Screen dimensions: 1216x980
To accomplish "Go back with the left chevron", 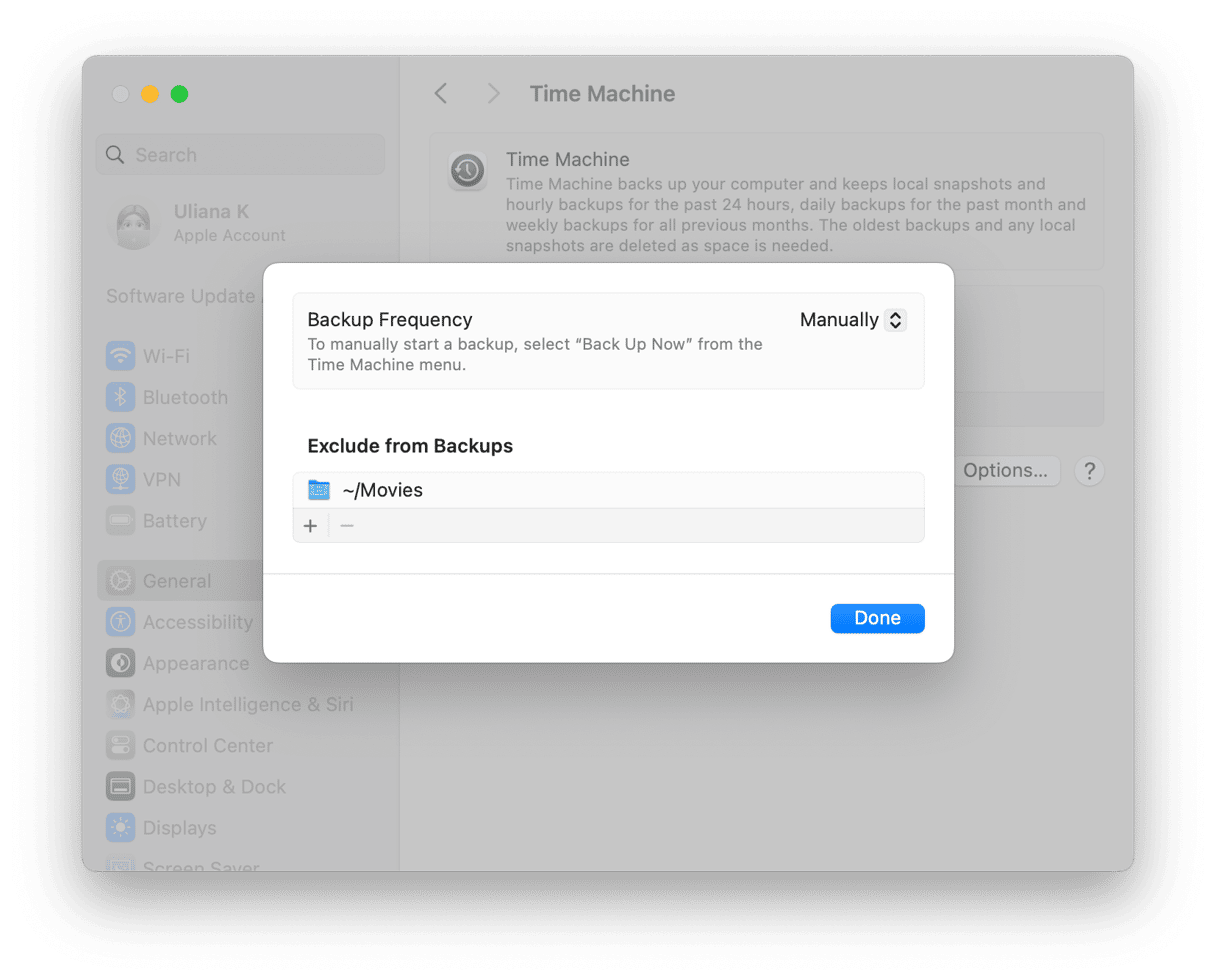I will [x=441, y=94].
